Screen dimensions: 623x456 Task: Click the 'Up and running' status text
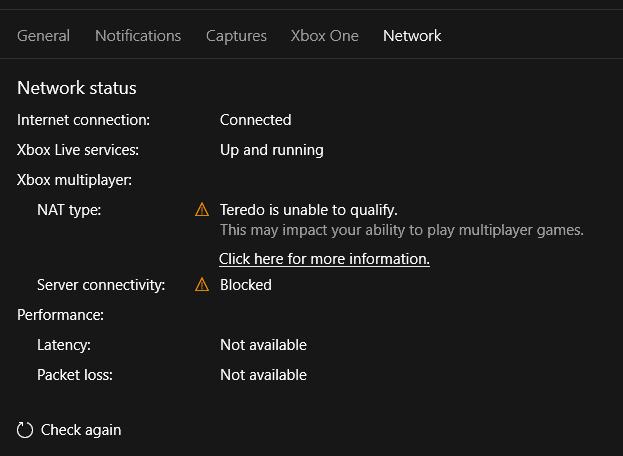tap(272, 150)
